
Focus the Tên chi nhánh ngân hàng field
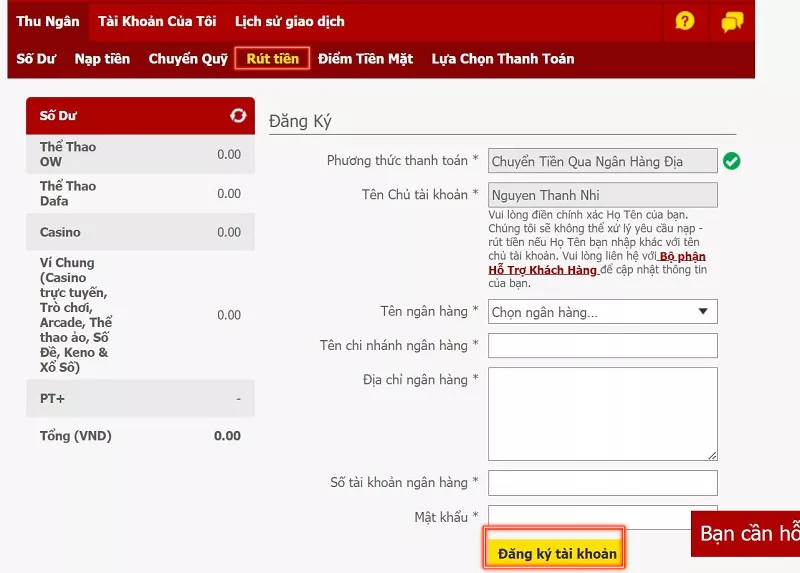pos(603,346)
